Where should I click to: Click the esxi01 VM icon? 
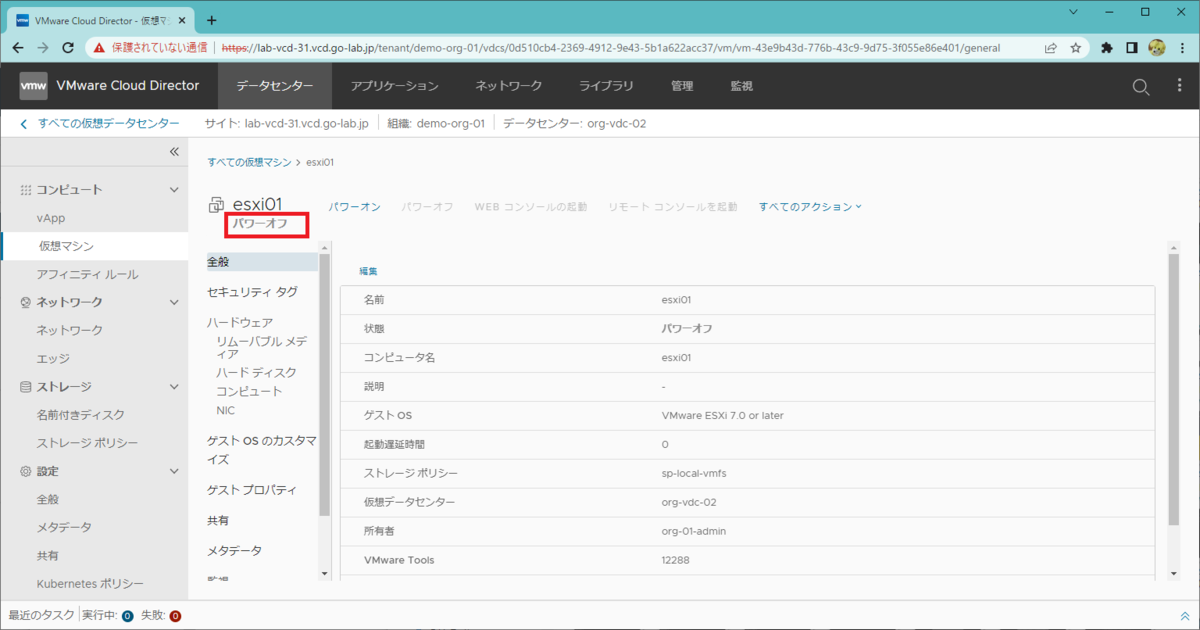(x=216, y=205)
